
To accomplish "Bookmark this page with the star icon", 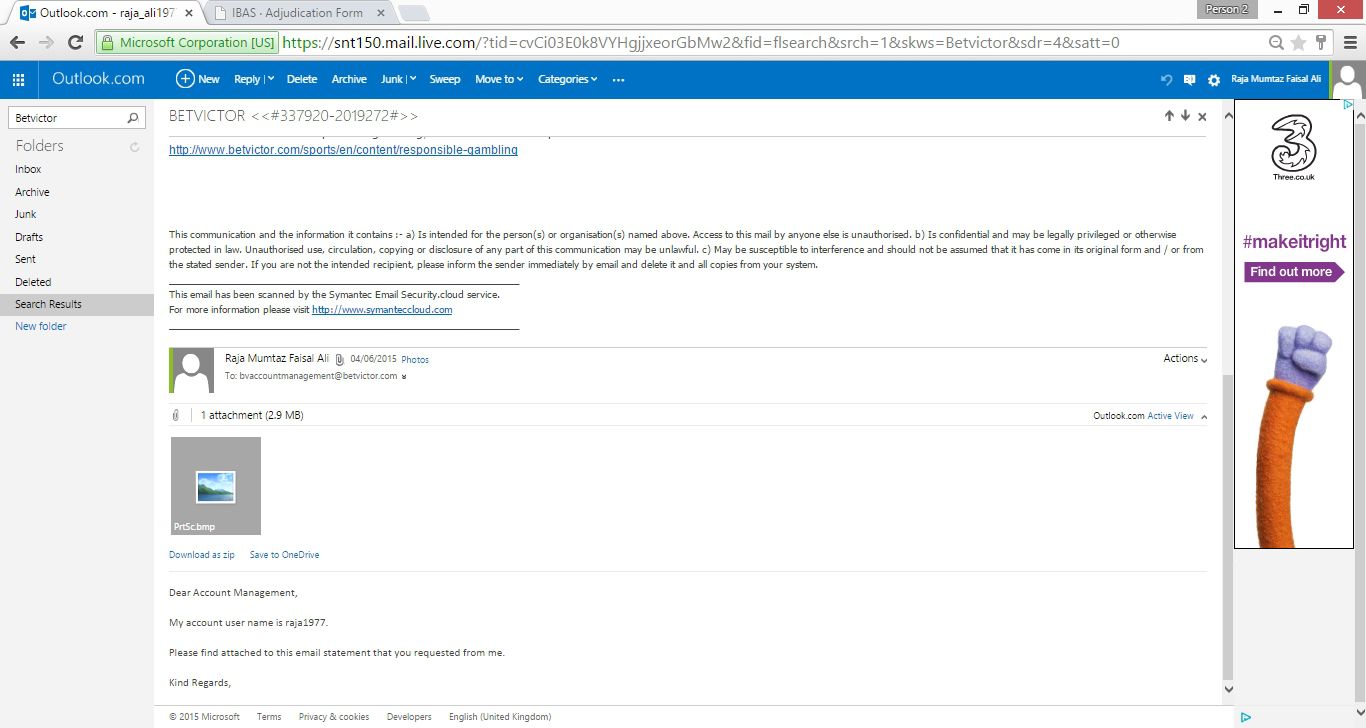I will 1298,43.
